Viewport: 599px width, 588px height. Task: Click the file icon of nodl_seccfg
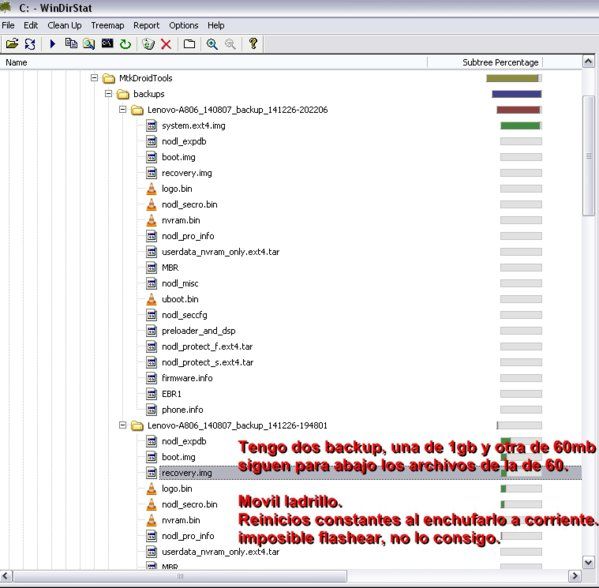[x=152, y=315]
